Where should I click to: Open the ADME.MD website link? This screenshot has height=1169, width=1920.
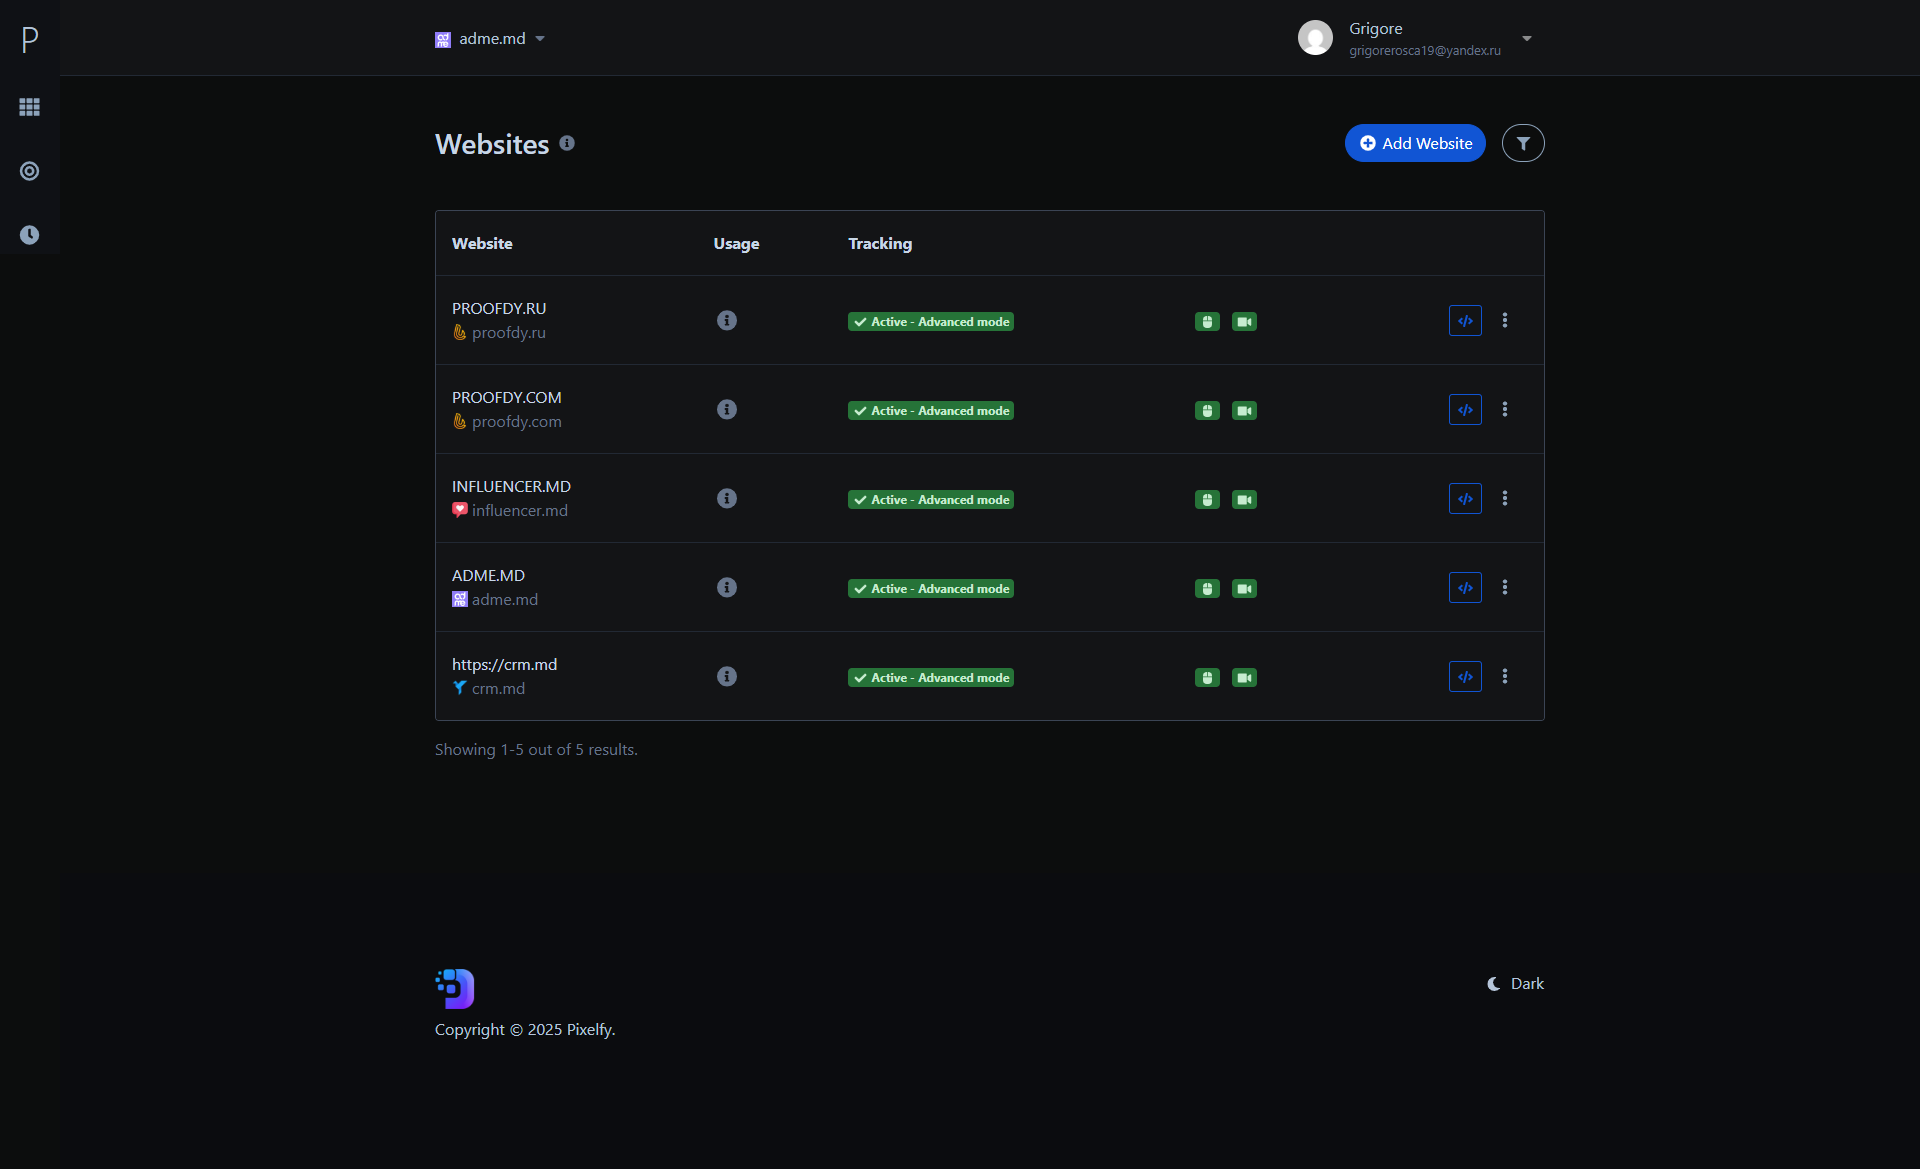tap(488, 575)
